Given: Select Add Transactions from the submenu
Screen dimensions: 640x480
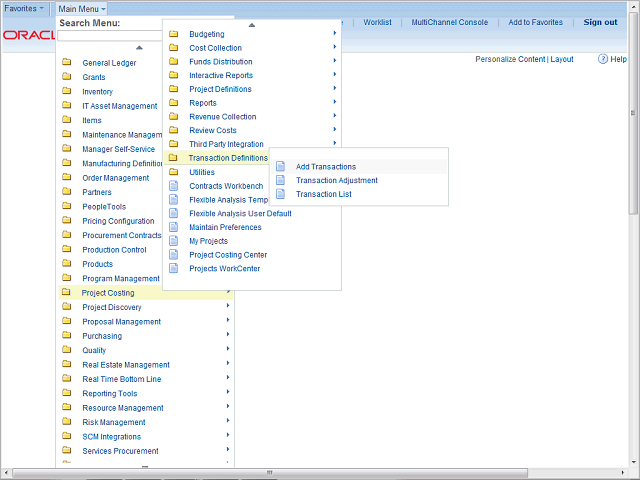Looking at the screenshot, I should point(326,167).
